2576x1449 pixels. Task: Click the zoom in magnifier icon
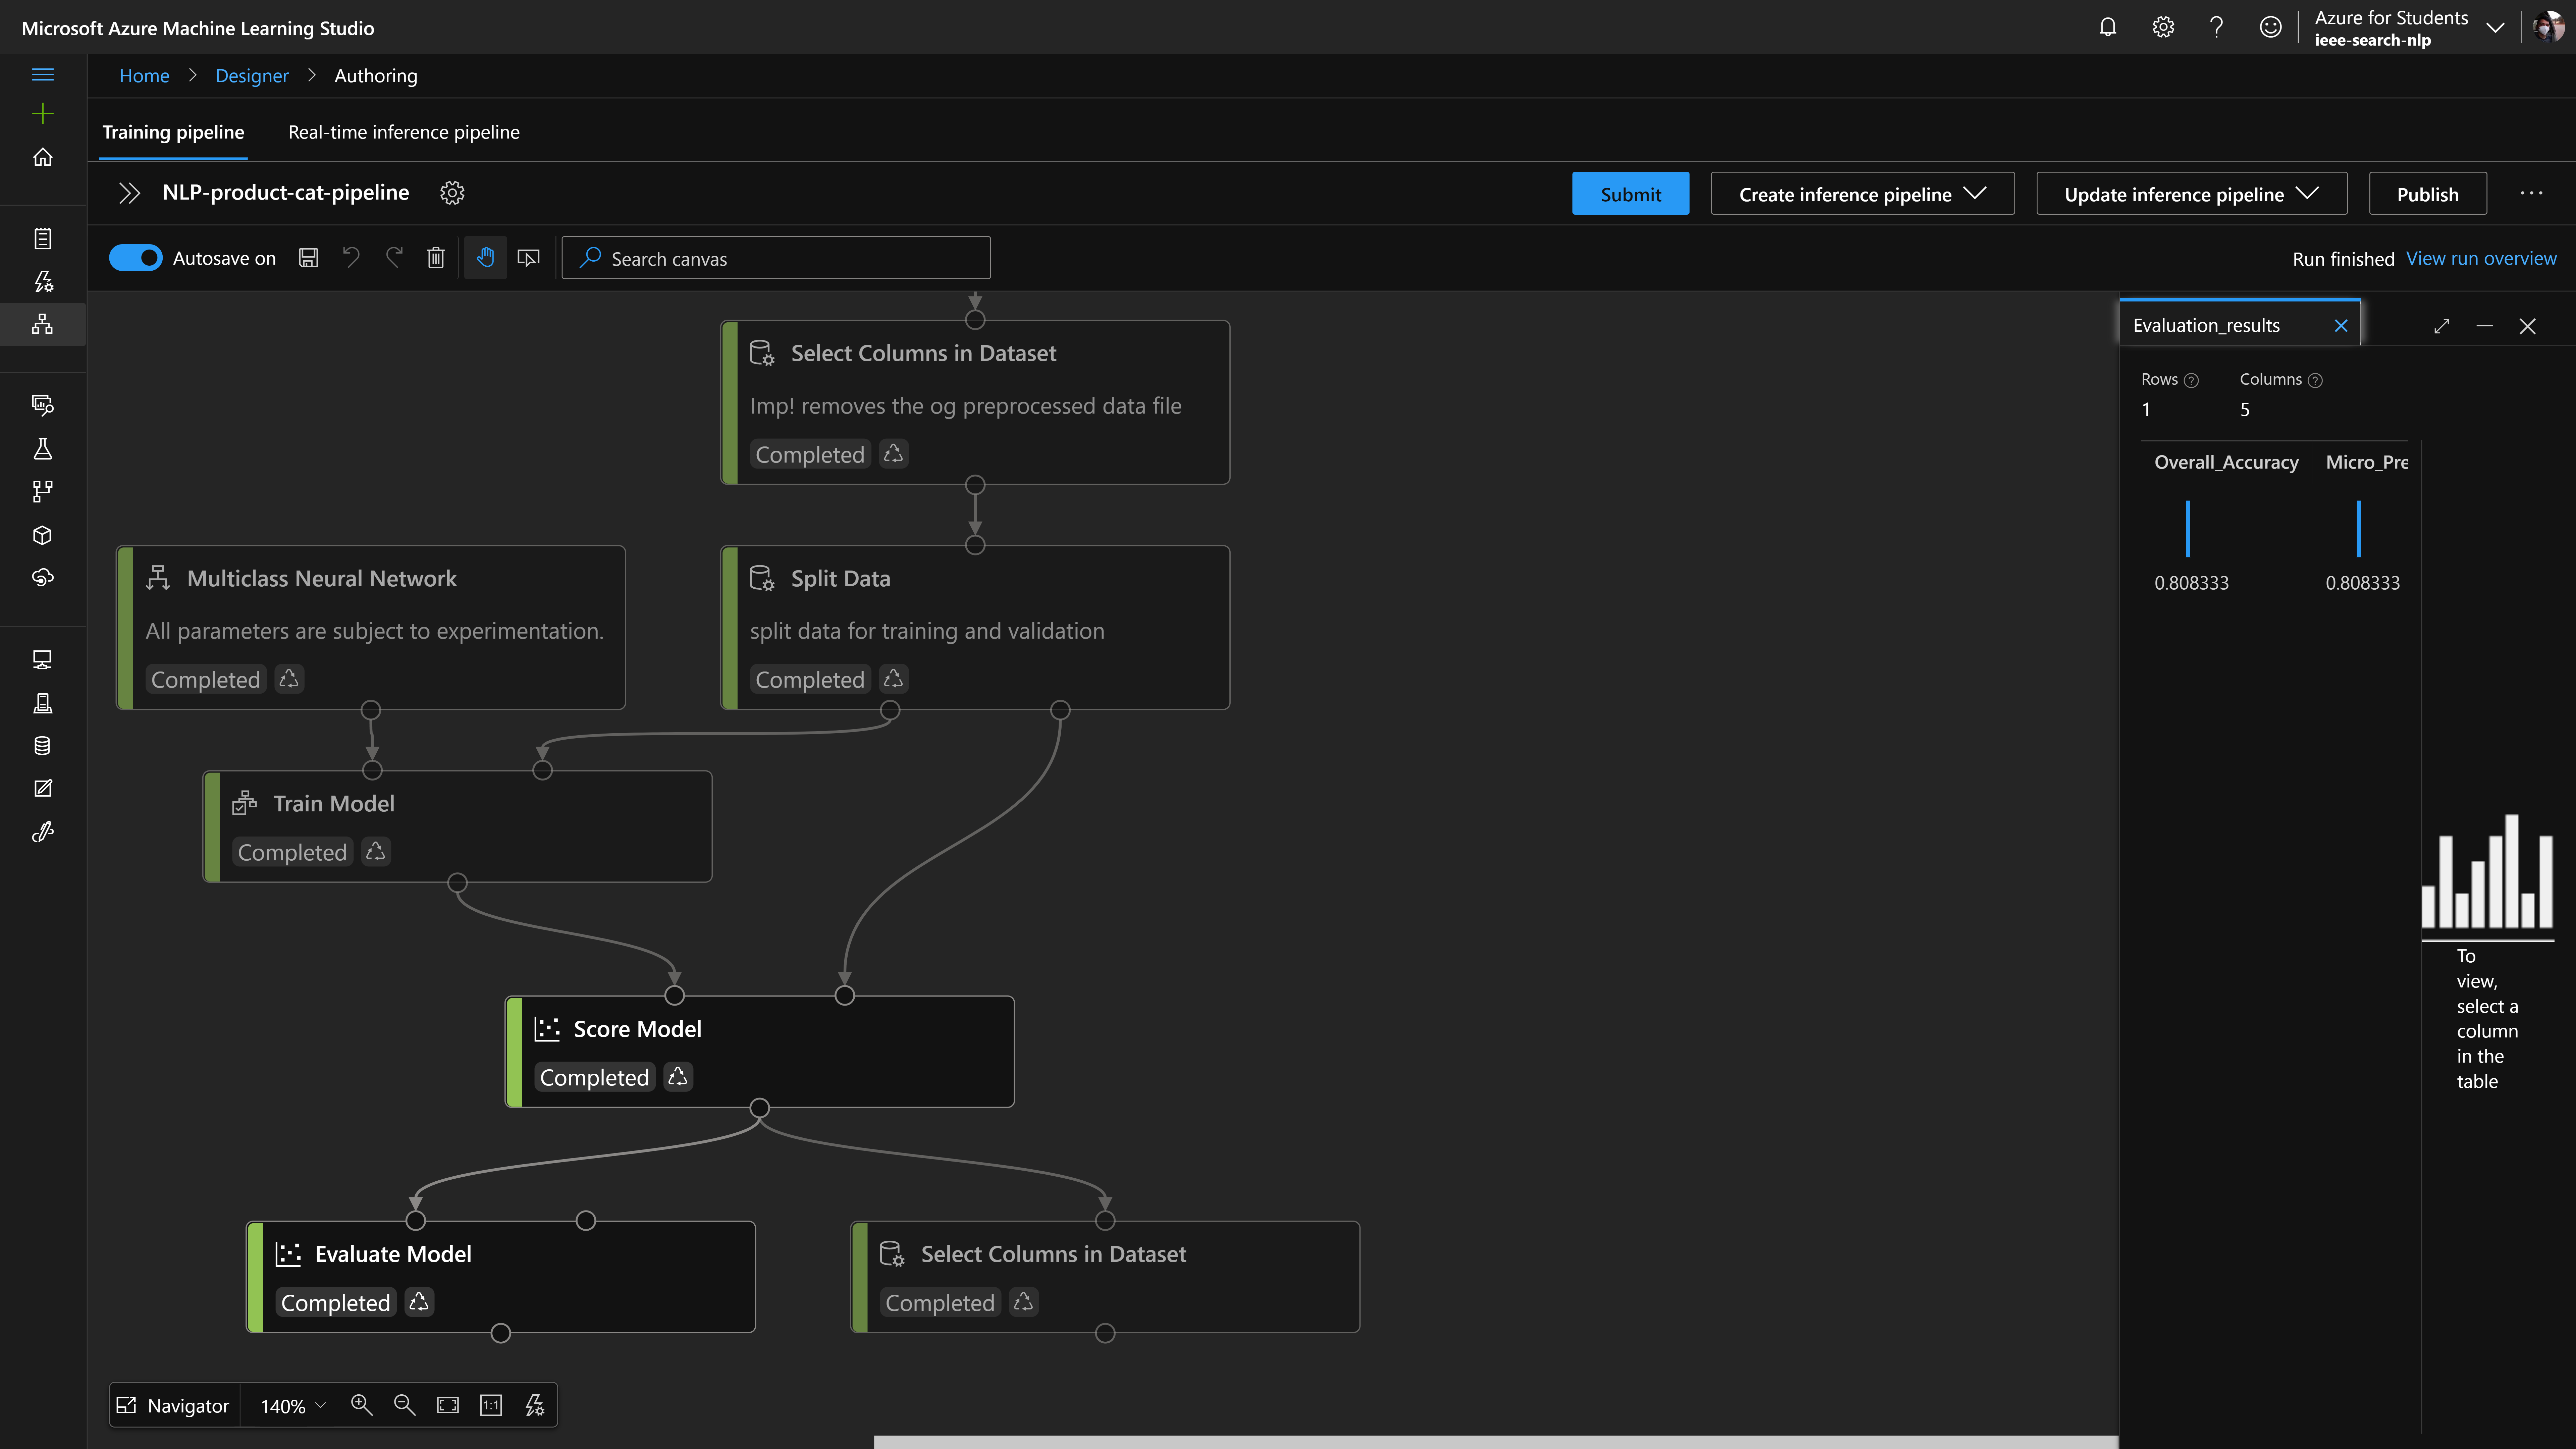pos(361,1405)
